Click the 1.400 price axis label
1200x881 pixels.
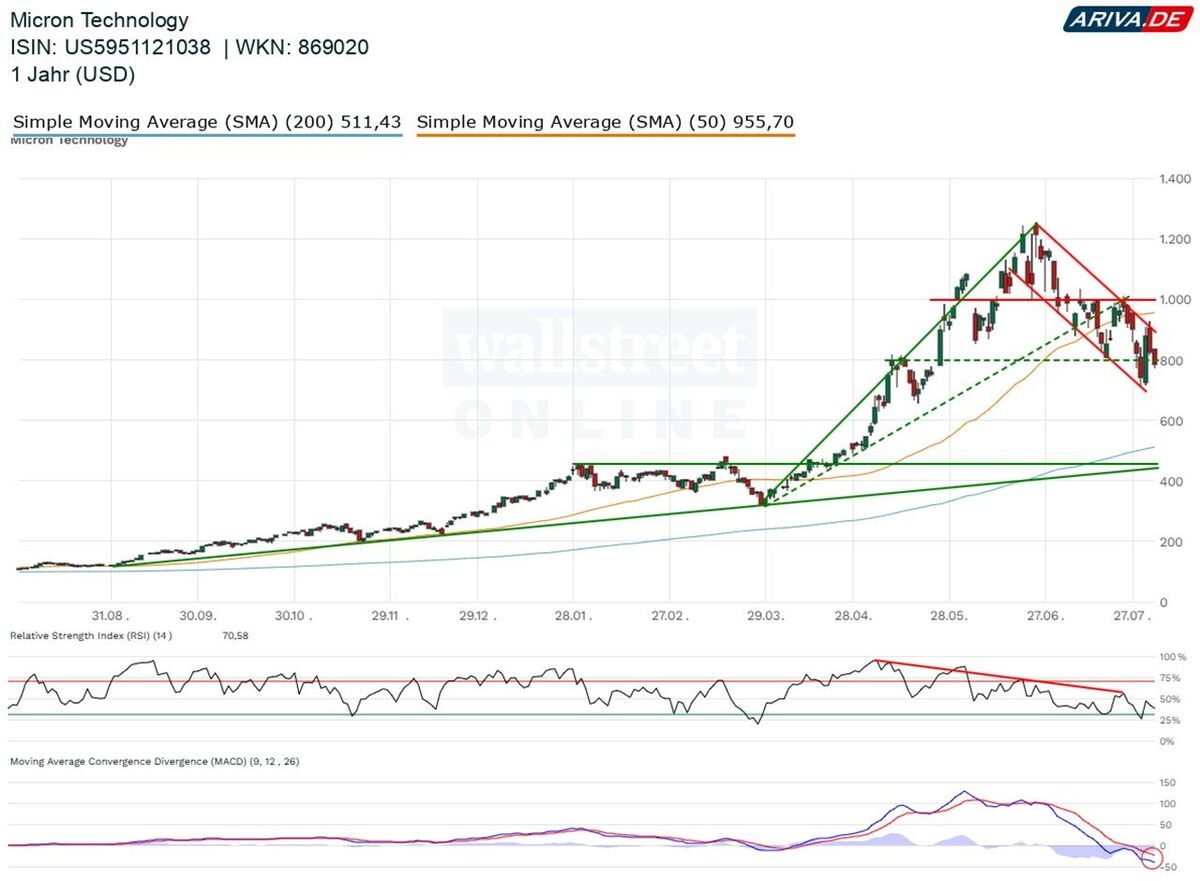(1176, 179)
